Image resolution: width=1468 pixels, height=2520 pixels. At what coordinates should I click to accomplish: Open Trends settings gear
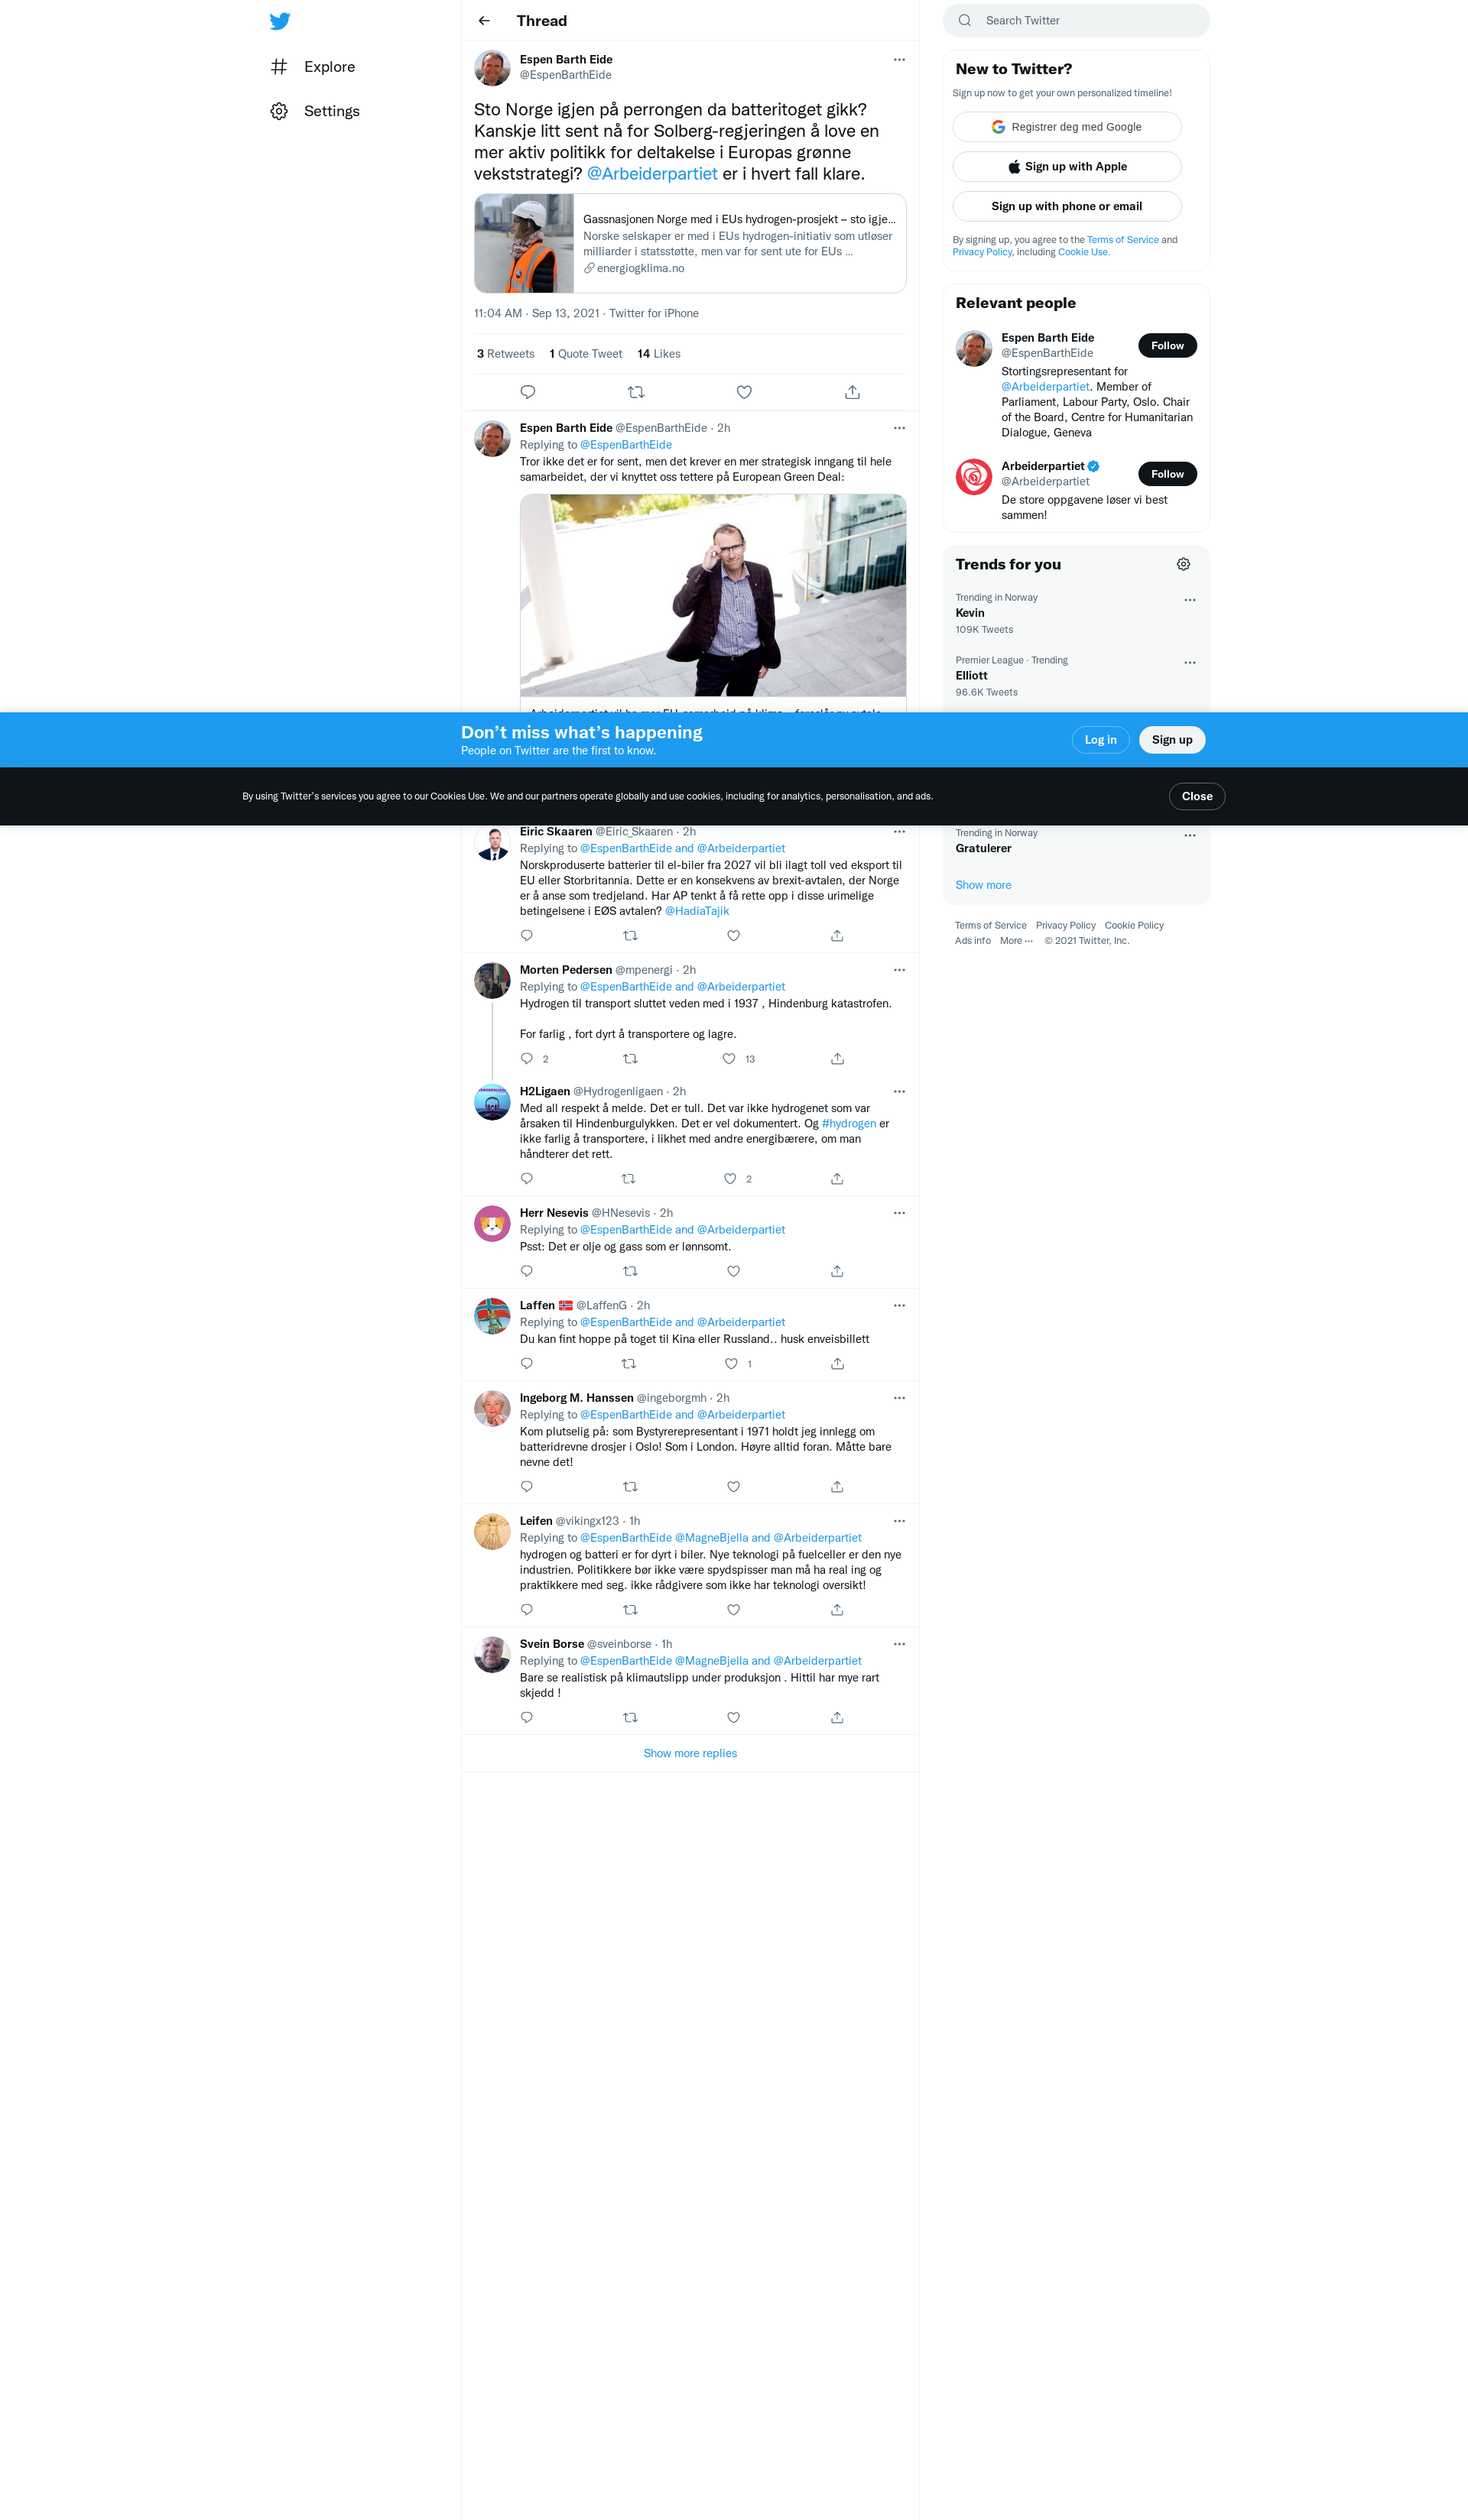tap(1183, 565)
